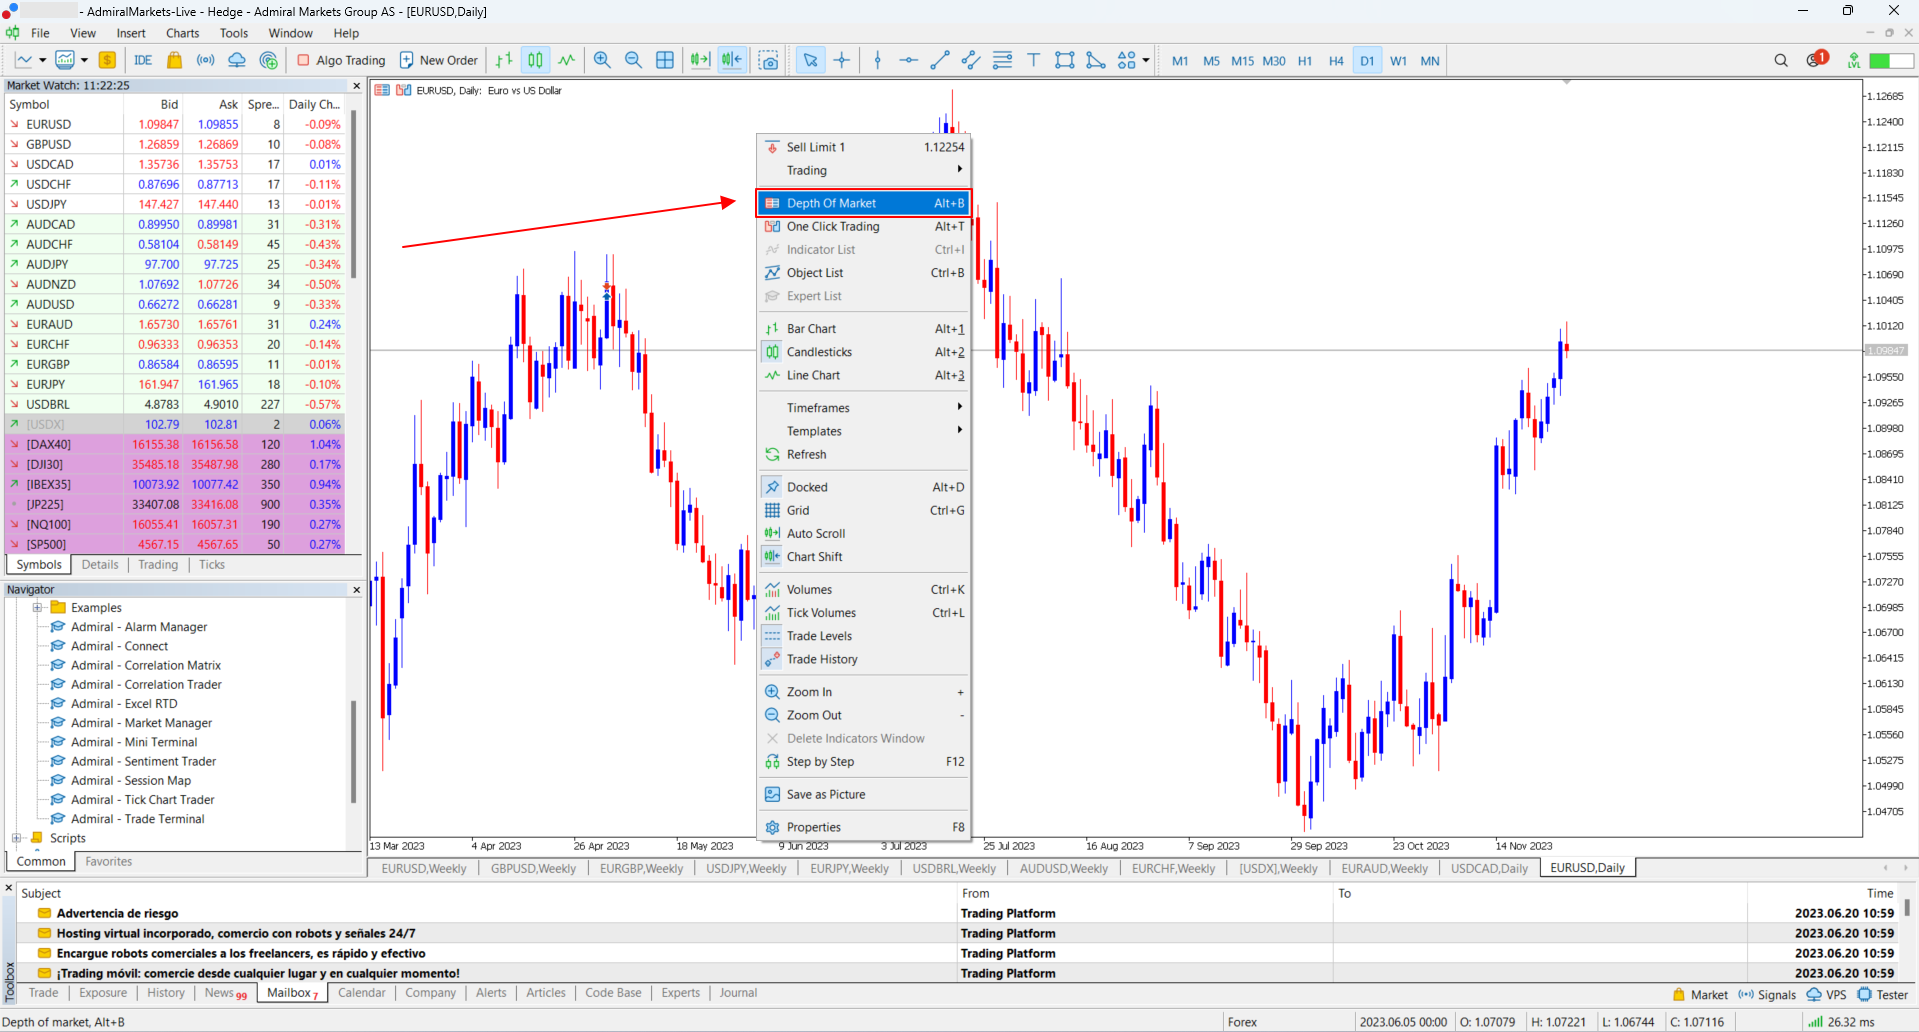Toggle Trade History in context menu
The image size is (1919, 1032).
(x=864, y=659)
